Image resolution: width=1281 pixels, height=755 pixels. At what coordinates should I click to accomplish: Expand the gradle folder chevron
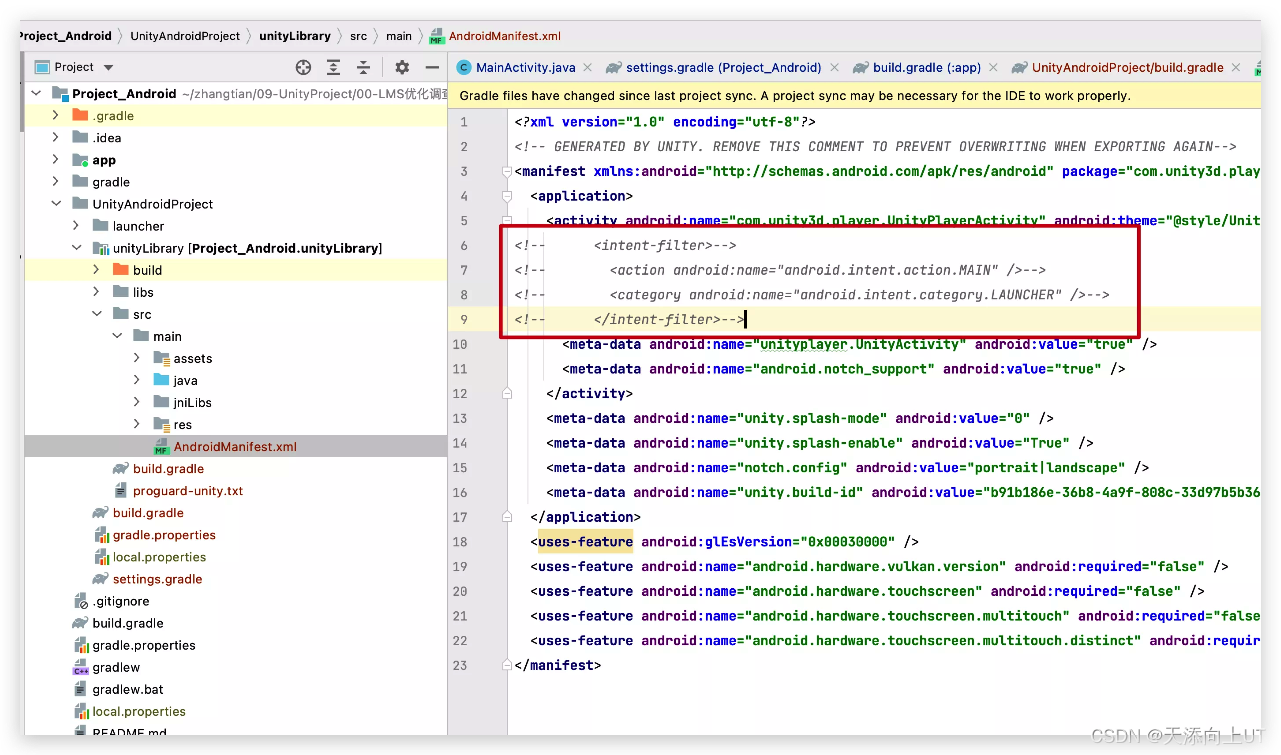point(56,182)
